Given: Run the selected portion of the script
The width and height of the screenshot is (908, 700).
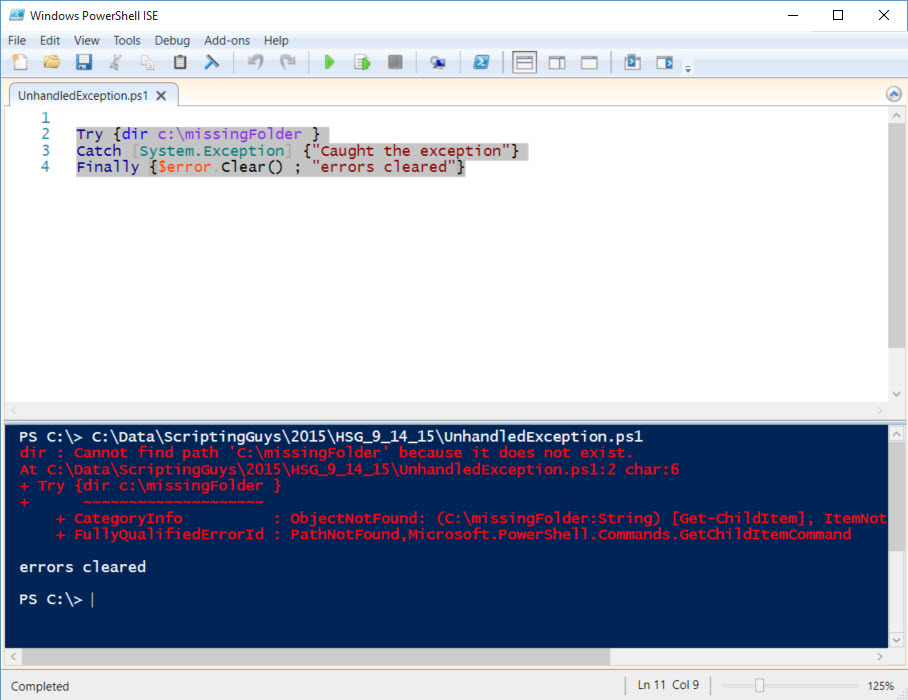Looking at the screenshot, I should [362, 62].
